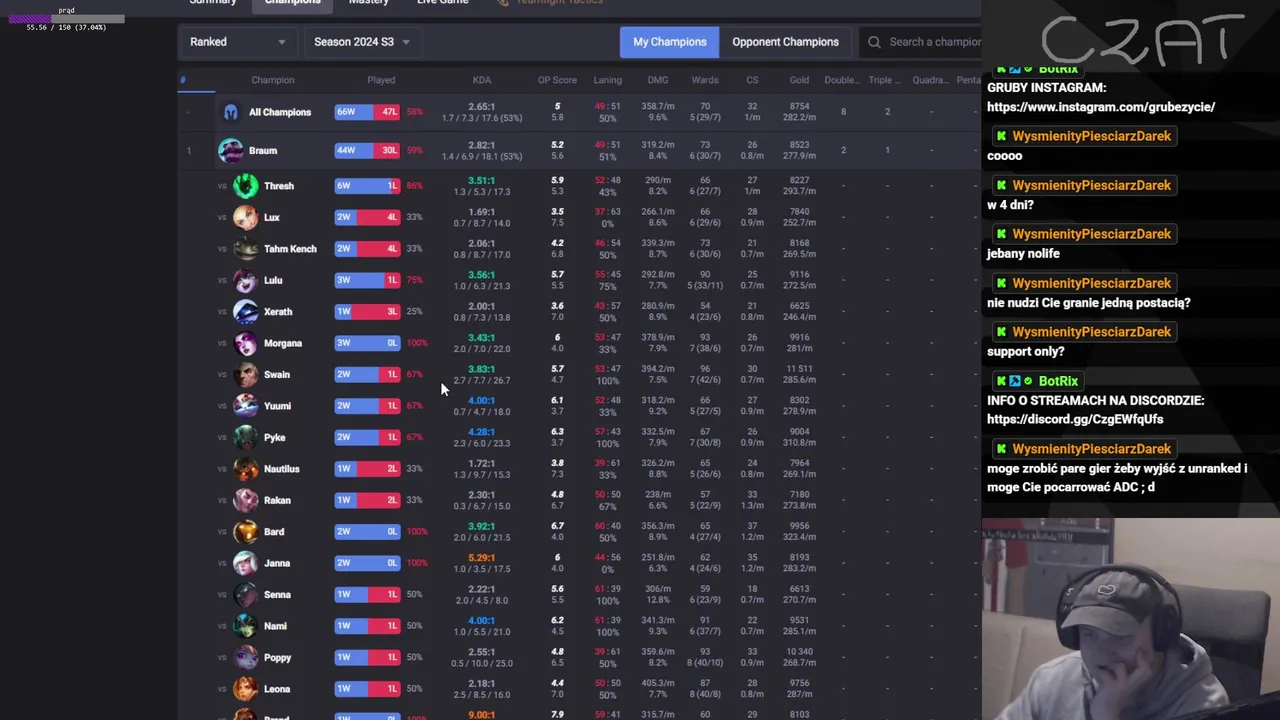
Task: Sort by the Wards column header
Action: pyautogui.click(x=705, y=80)
